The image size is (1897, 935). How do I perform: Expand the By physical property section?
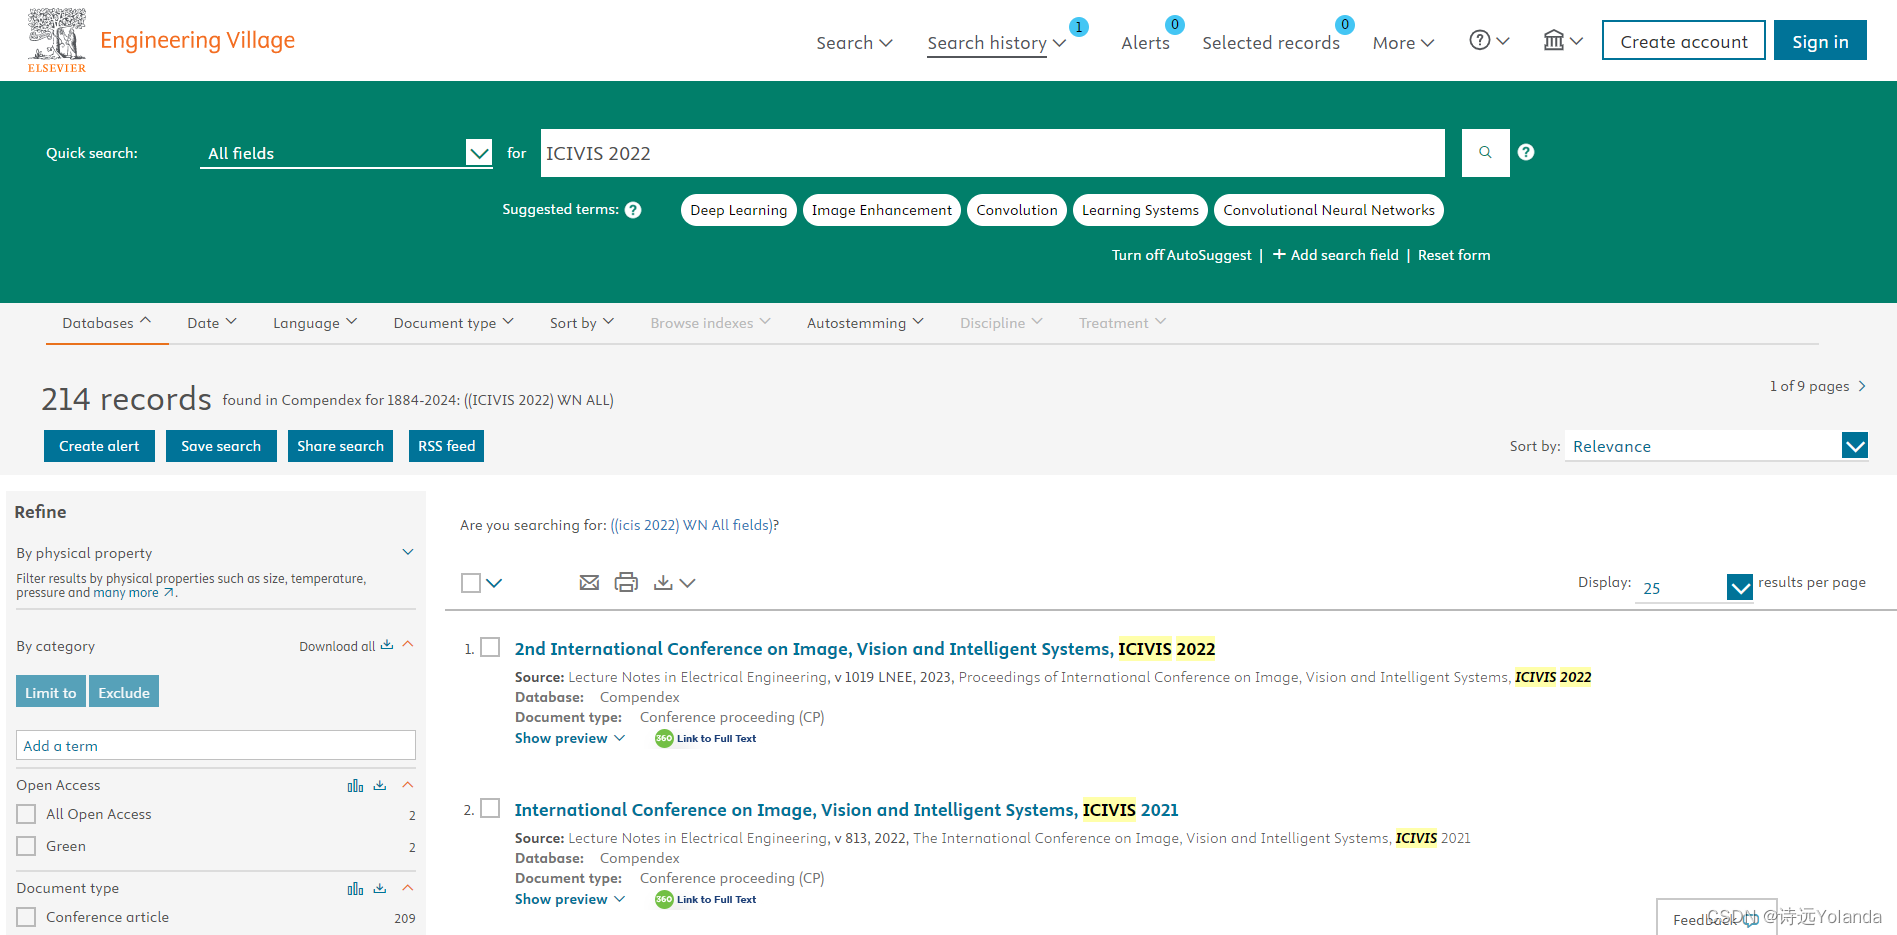pos(408,552)
